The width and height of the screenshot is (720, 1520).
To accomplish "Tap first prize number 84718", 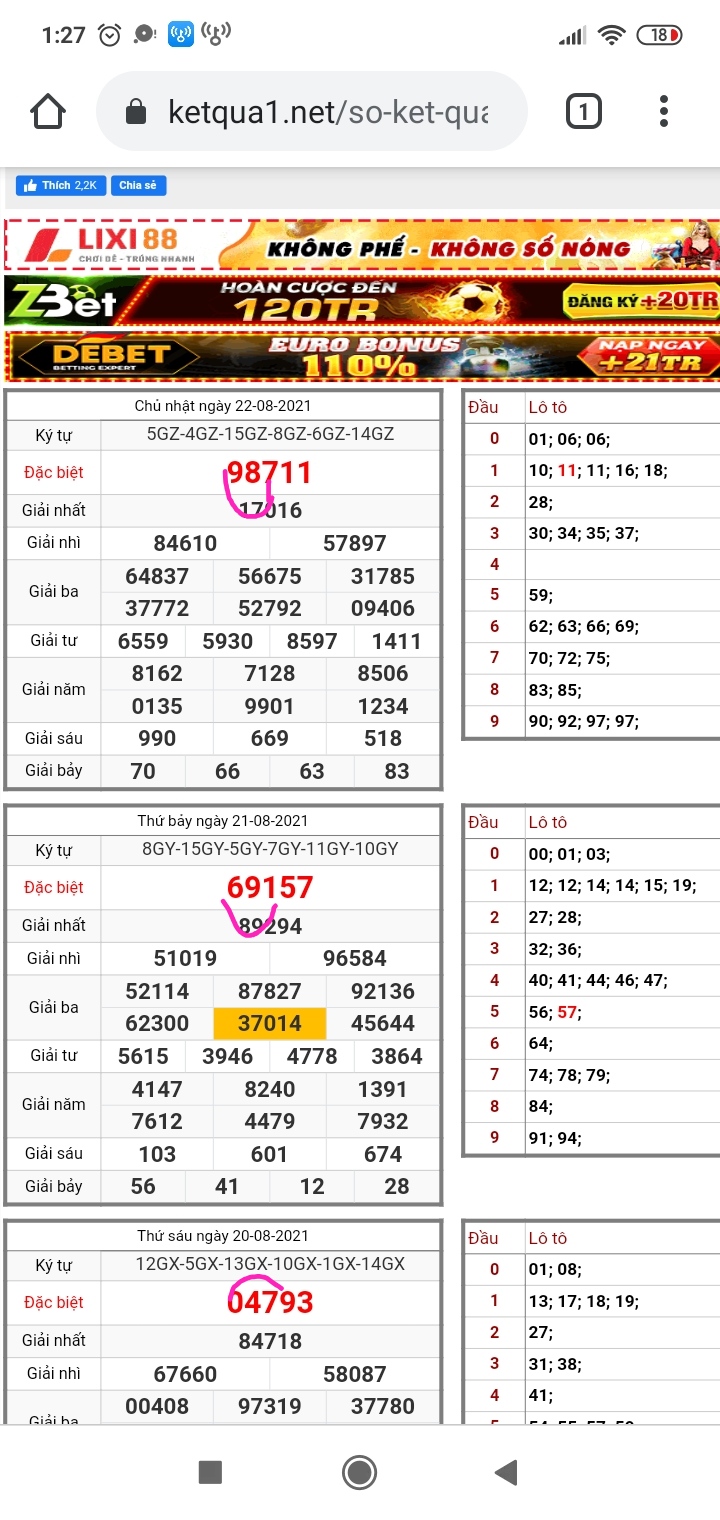I will coord(270,1341).
